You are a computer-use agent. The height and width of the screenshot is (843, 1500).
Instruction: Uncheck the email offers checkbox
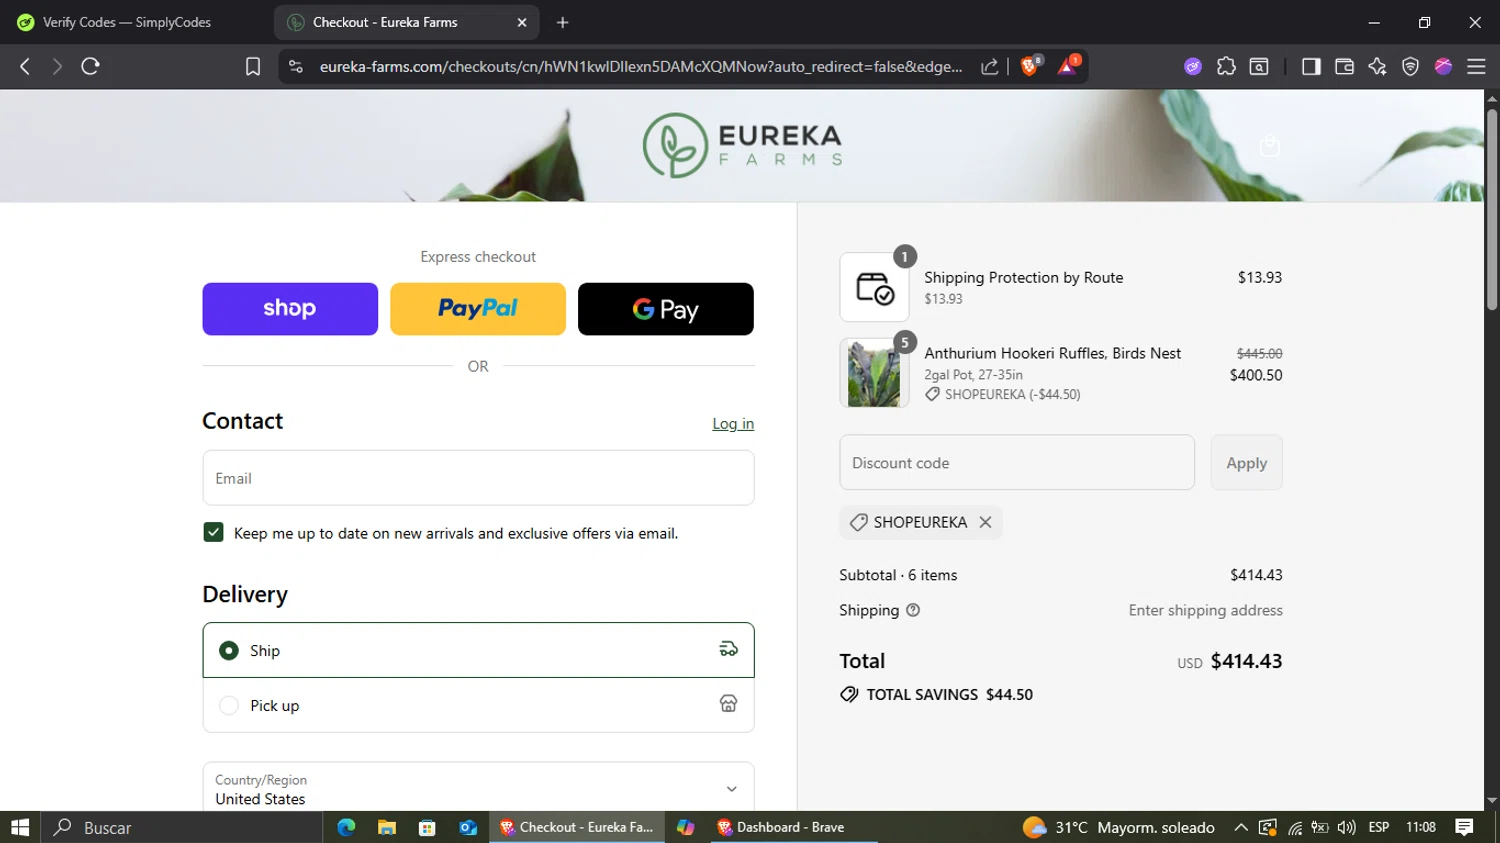click(x=213, y=532)
